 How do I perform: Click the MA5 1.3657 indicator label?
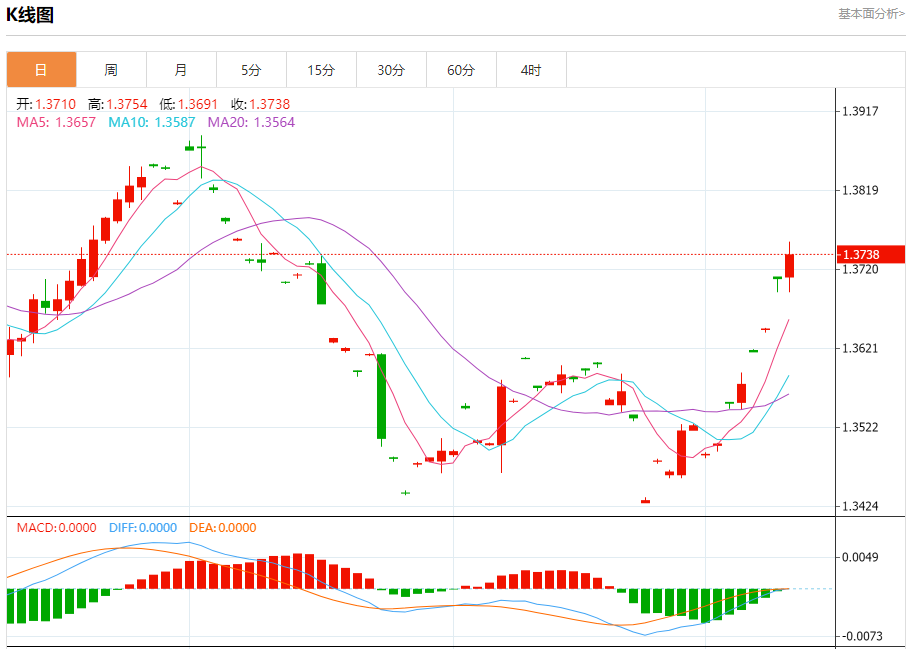[56, 122]
